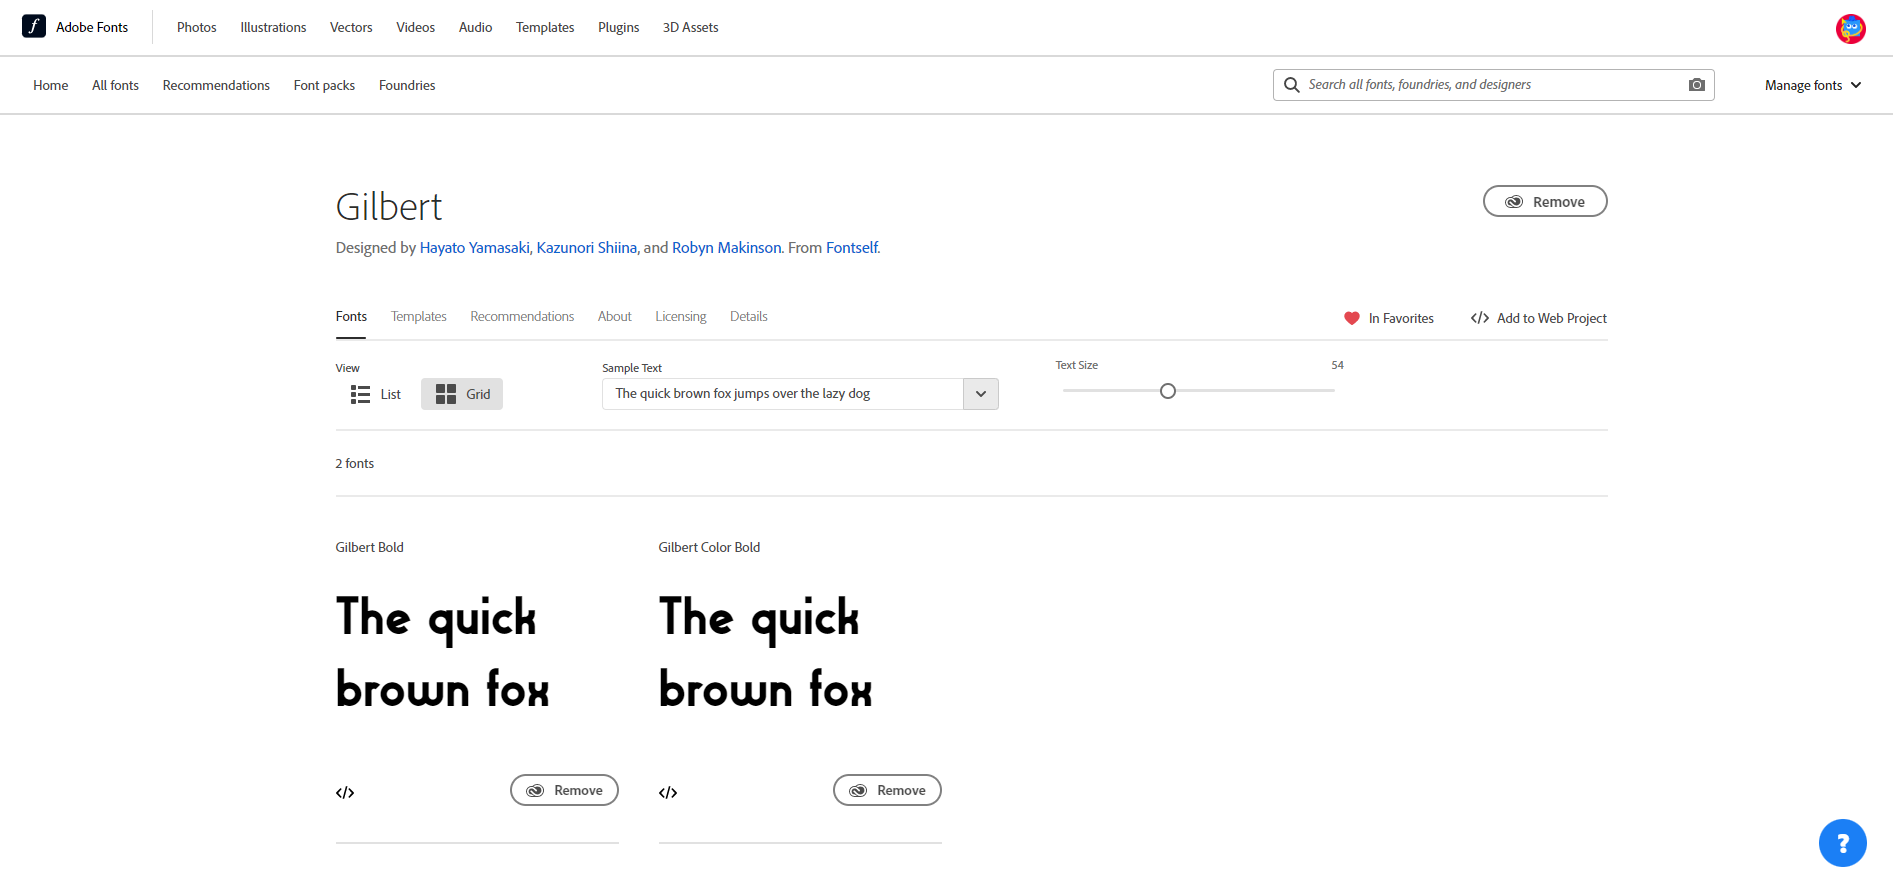
Task: Click in the font search field
Action: [1494, 85]
